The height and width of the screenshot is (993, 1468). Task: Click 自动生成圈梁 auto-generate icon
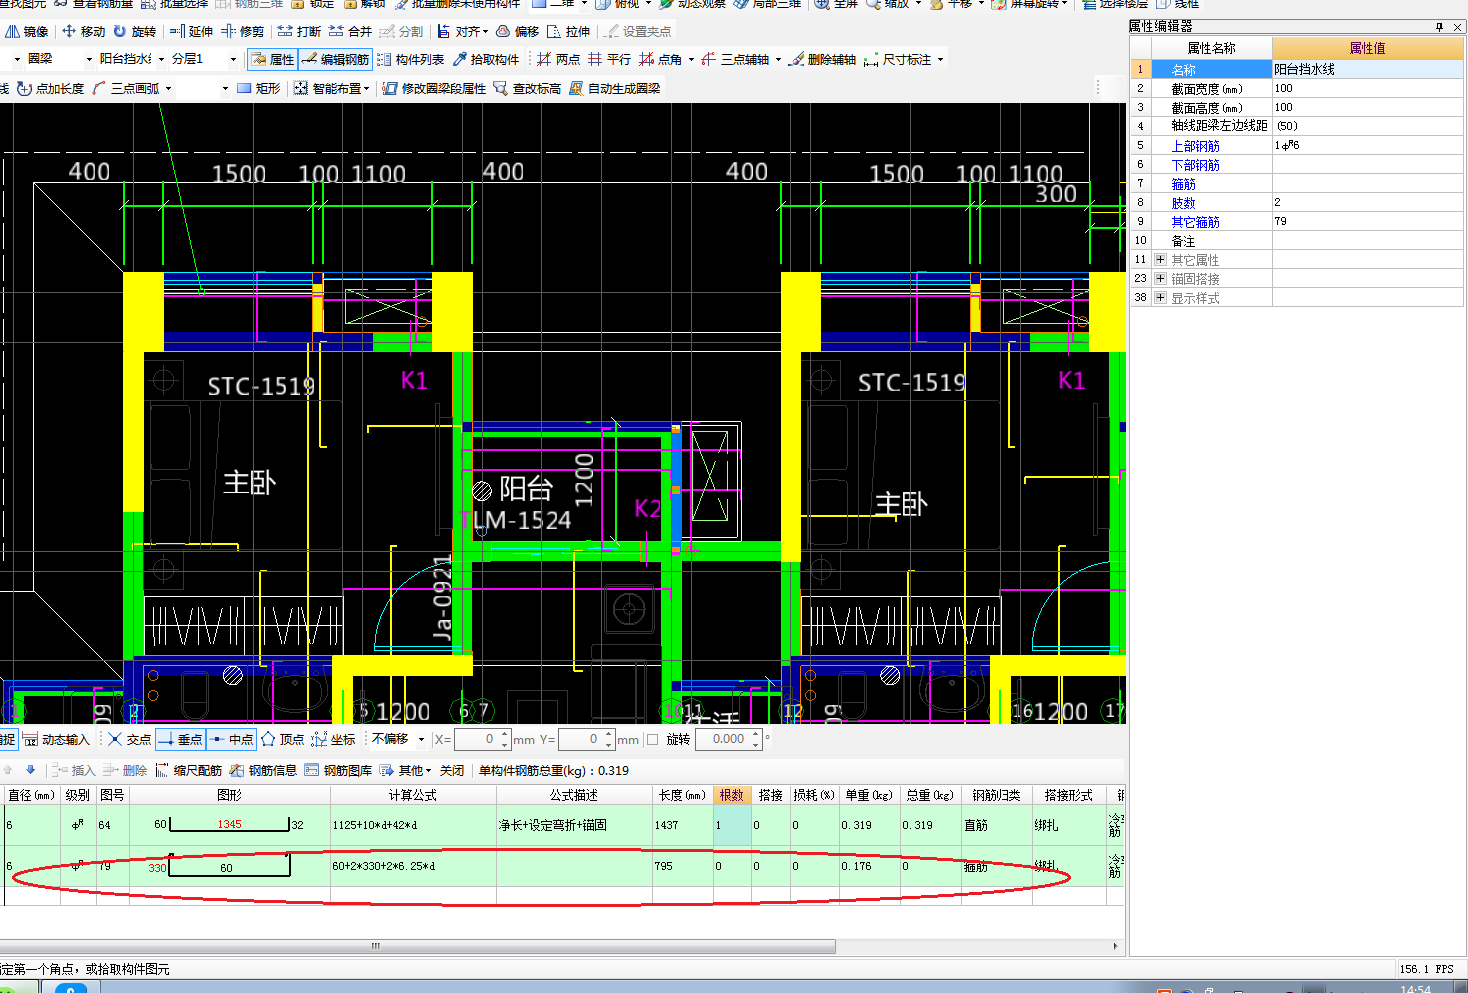(x=576, y=89)
